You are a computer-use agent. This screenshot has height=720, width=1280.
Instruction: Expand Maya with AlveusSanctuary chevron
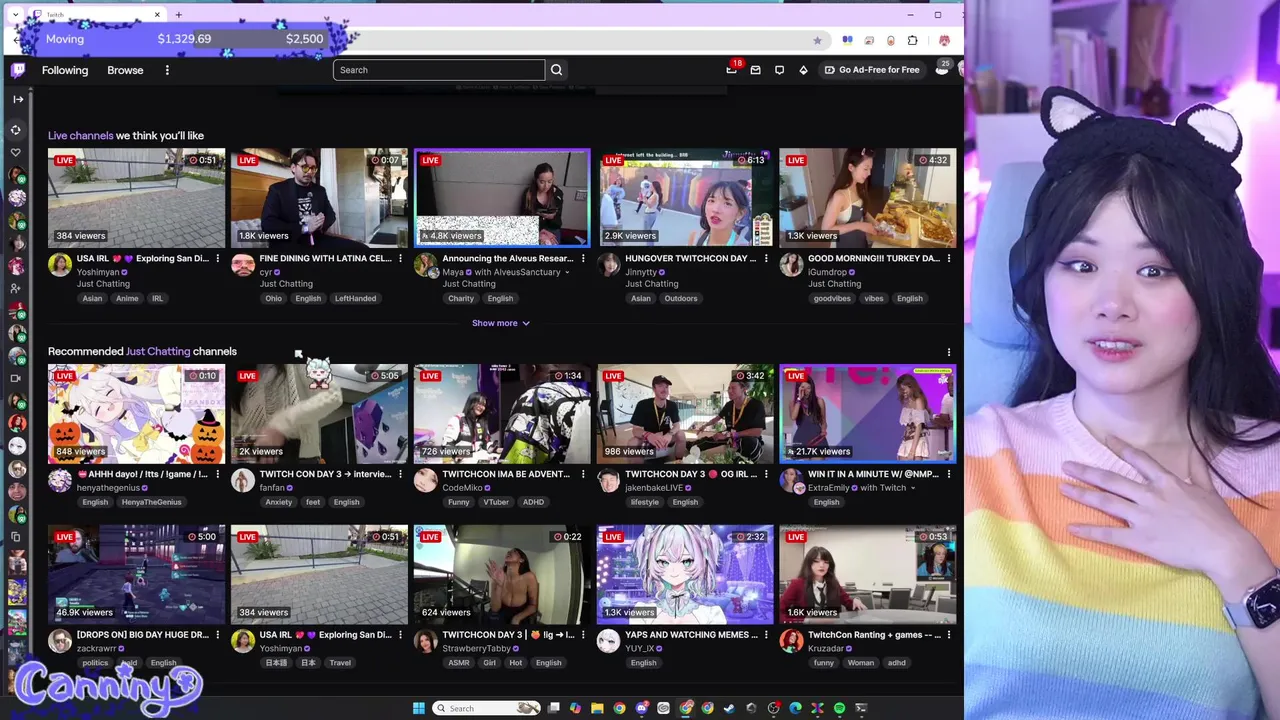(567, 272)
